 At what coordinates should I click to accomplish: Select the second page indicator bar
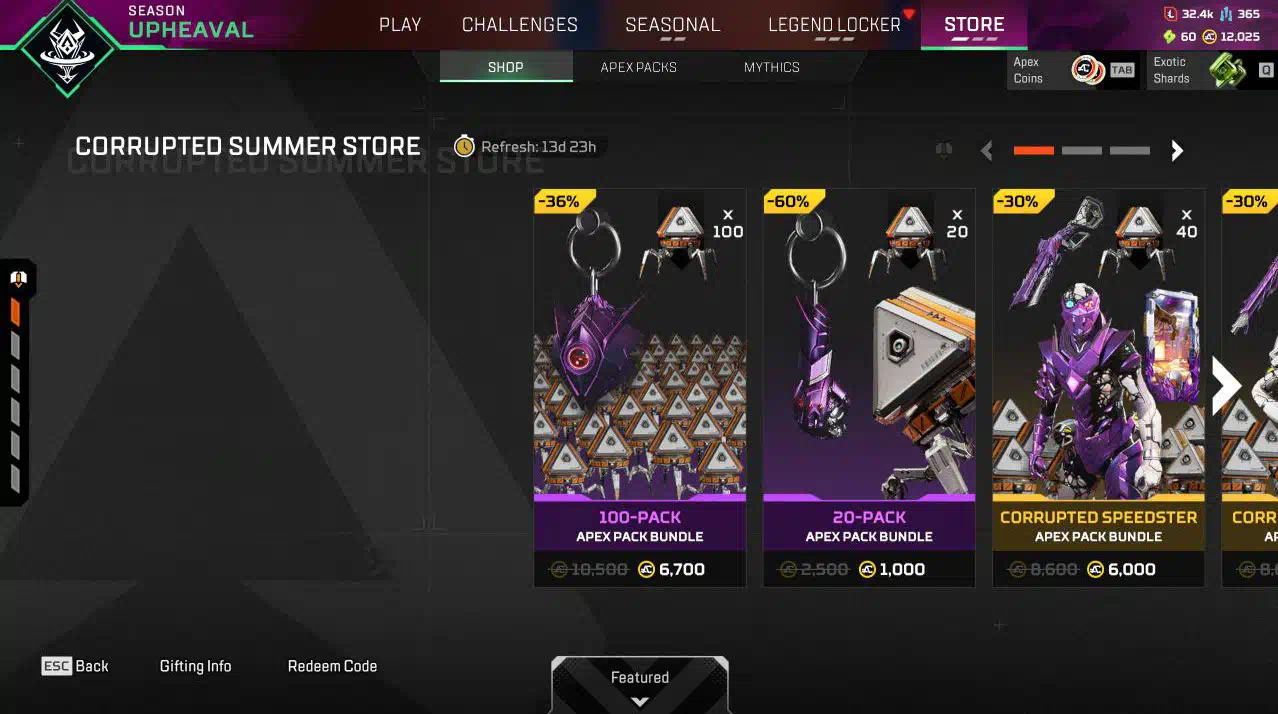tap(1082, 151)
